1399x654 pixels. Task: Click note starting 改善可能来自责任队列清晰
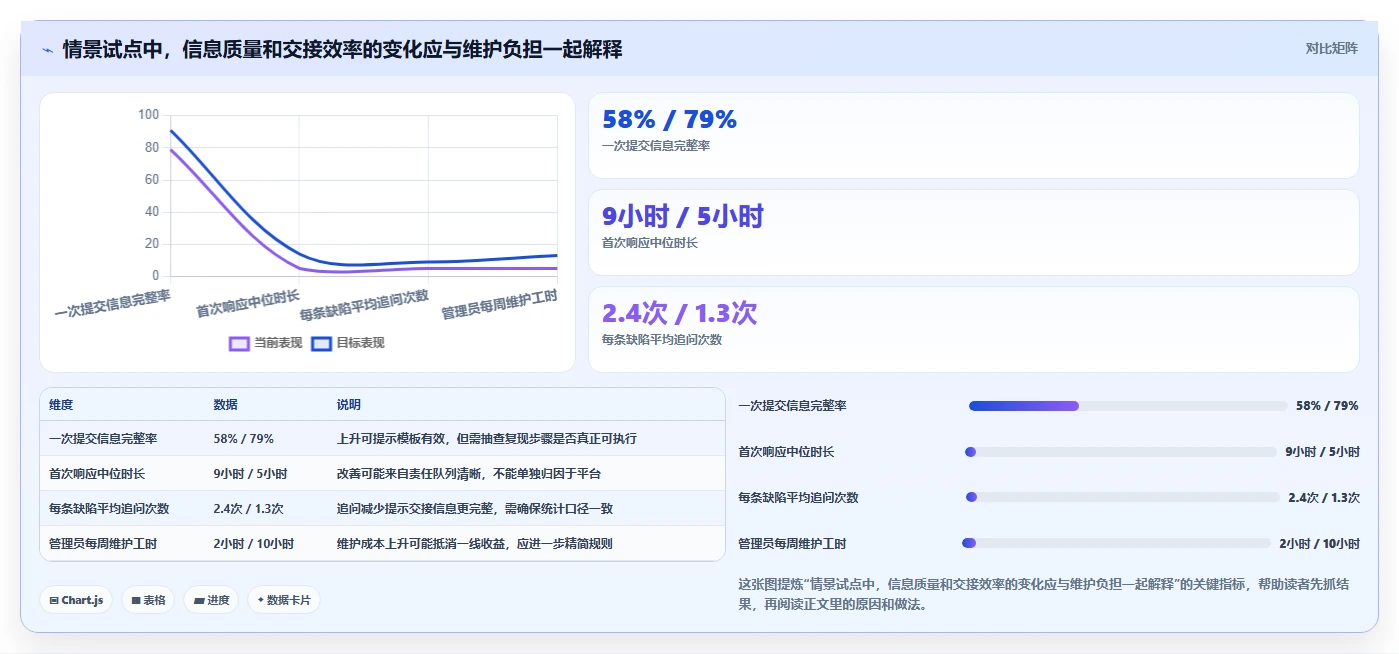[469, 474]
